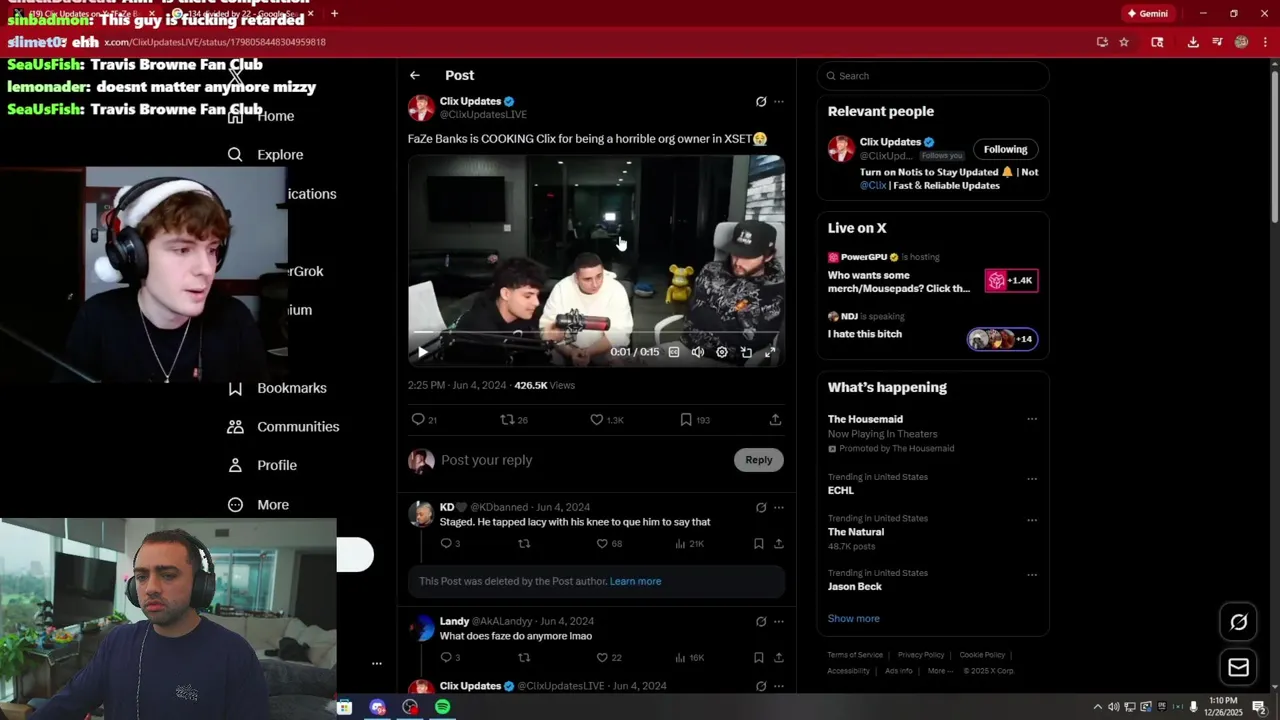This screenshot has width=1280, height=720.
Task: Share the main Clix Updates post
Action: click(775, 420)
